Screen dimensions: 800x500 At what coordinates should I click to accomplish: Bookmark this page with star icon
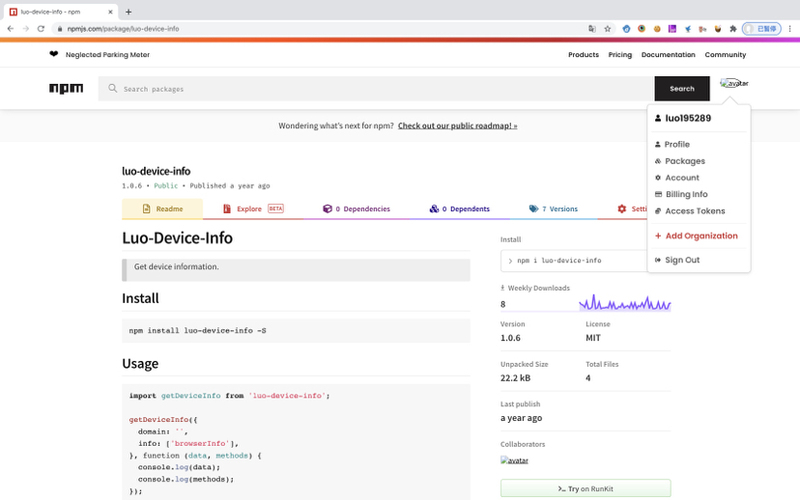607,29
